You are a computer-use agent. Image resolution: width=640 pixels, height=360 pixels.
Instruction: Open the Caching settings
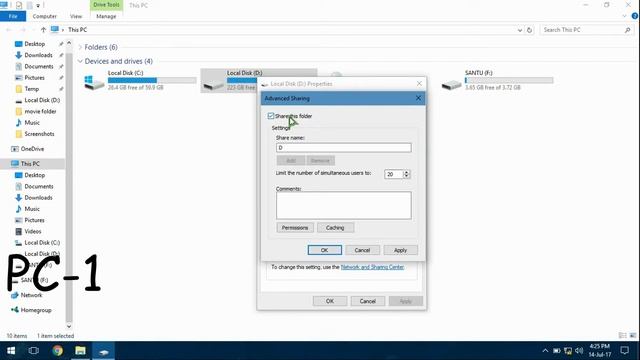pos(335,228)
